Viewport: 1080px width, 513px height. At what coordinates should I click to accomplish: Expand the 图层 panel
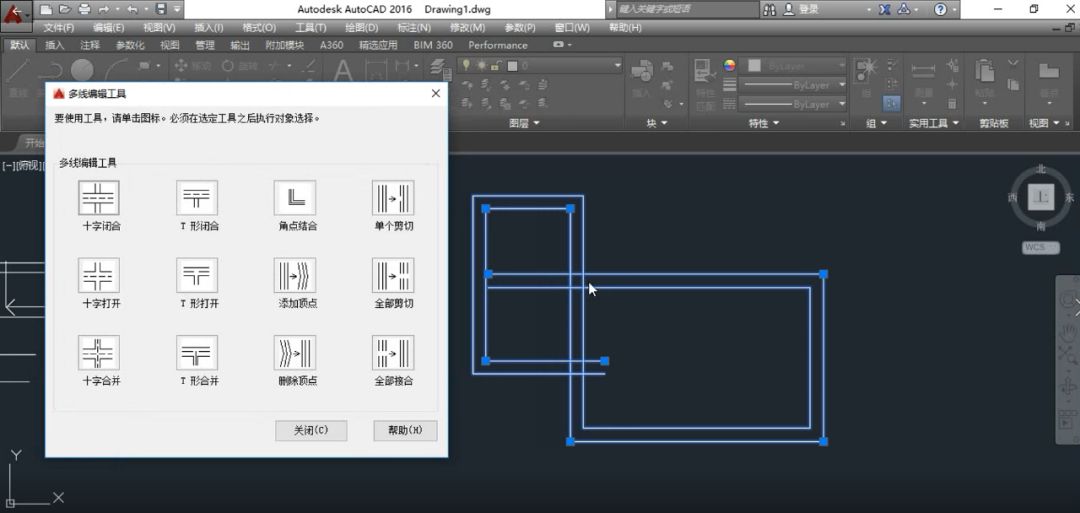[x=524, y=123]
